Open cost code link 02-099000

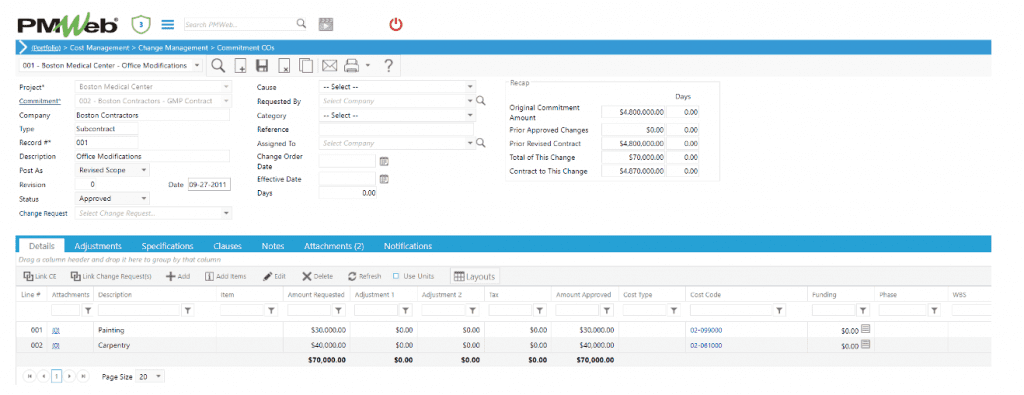(x=706, y=330)
